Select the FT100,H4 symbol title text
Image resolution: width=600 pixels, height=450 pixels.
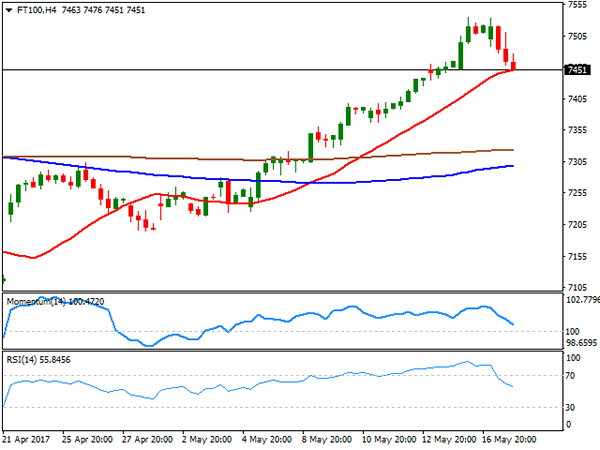pyautogui.click(x=37, y=10)
